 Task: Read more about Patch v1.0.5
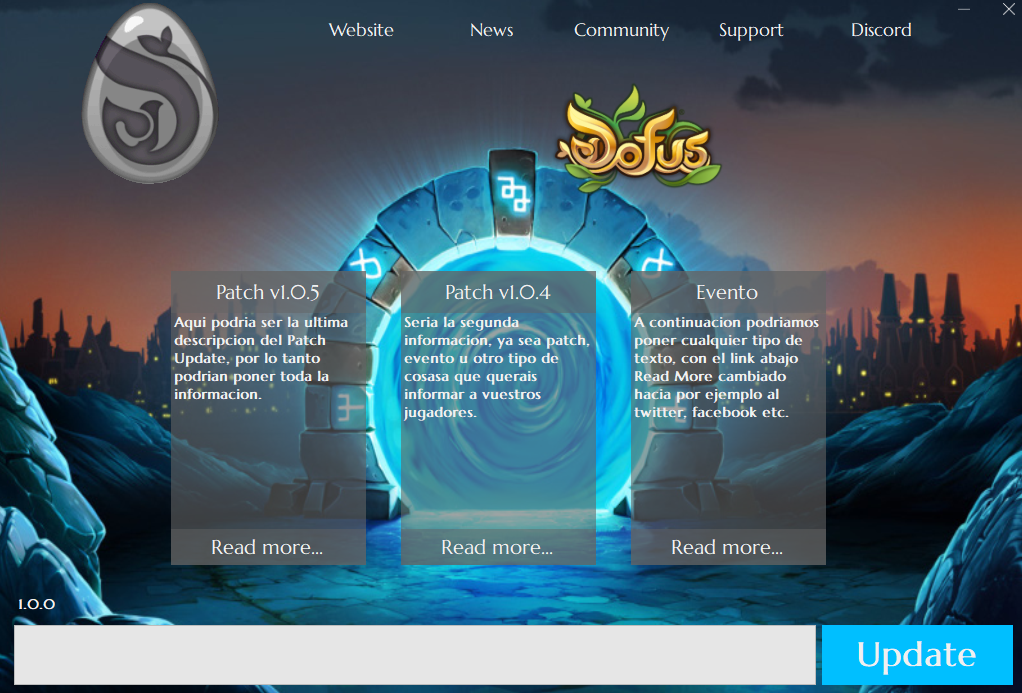tap(268, 547)
